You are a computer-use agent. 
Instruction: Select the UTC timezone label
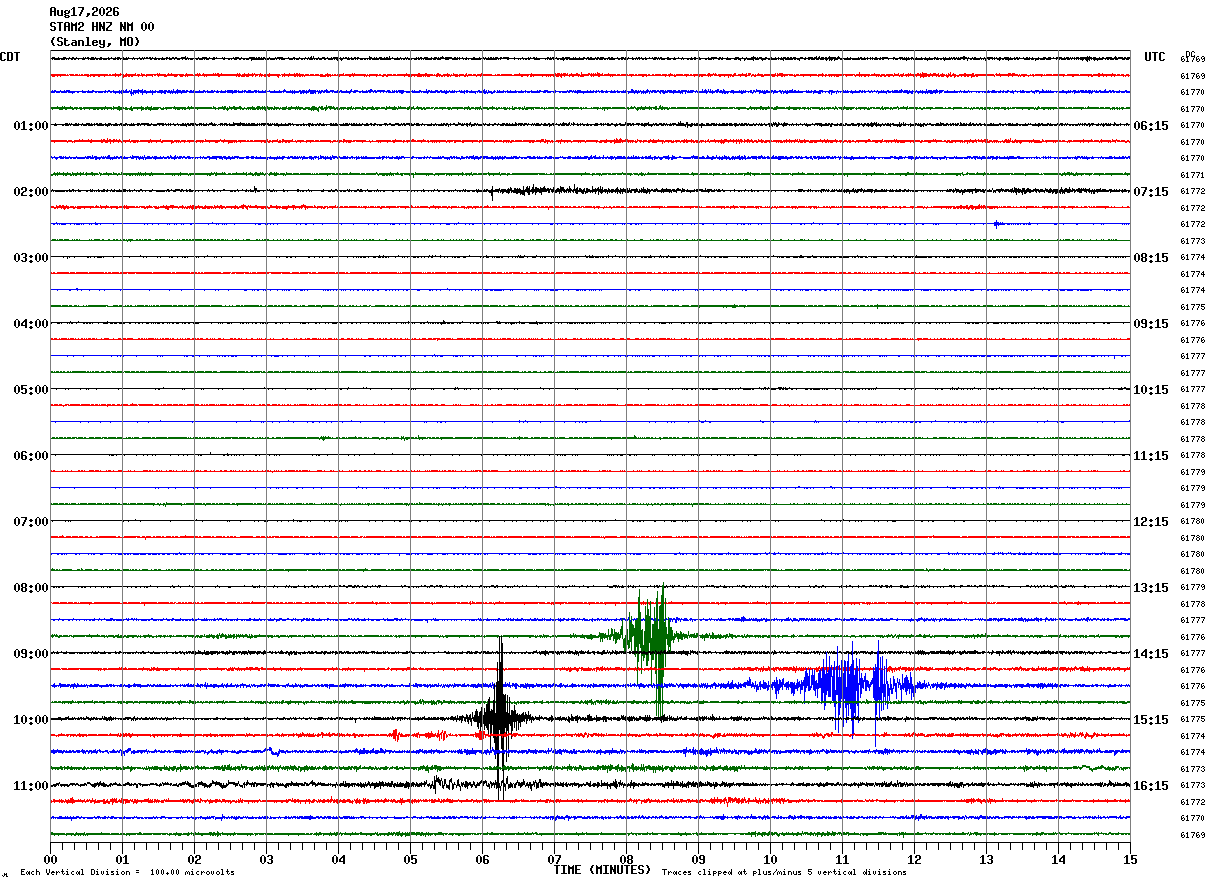coord(1155,57)
